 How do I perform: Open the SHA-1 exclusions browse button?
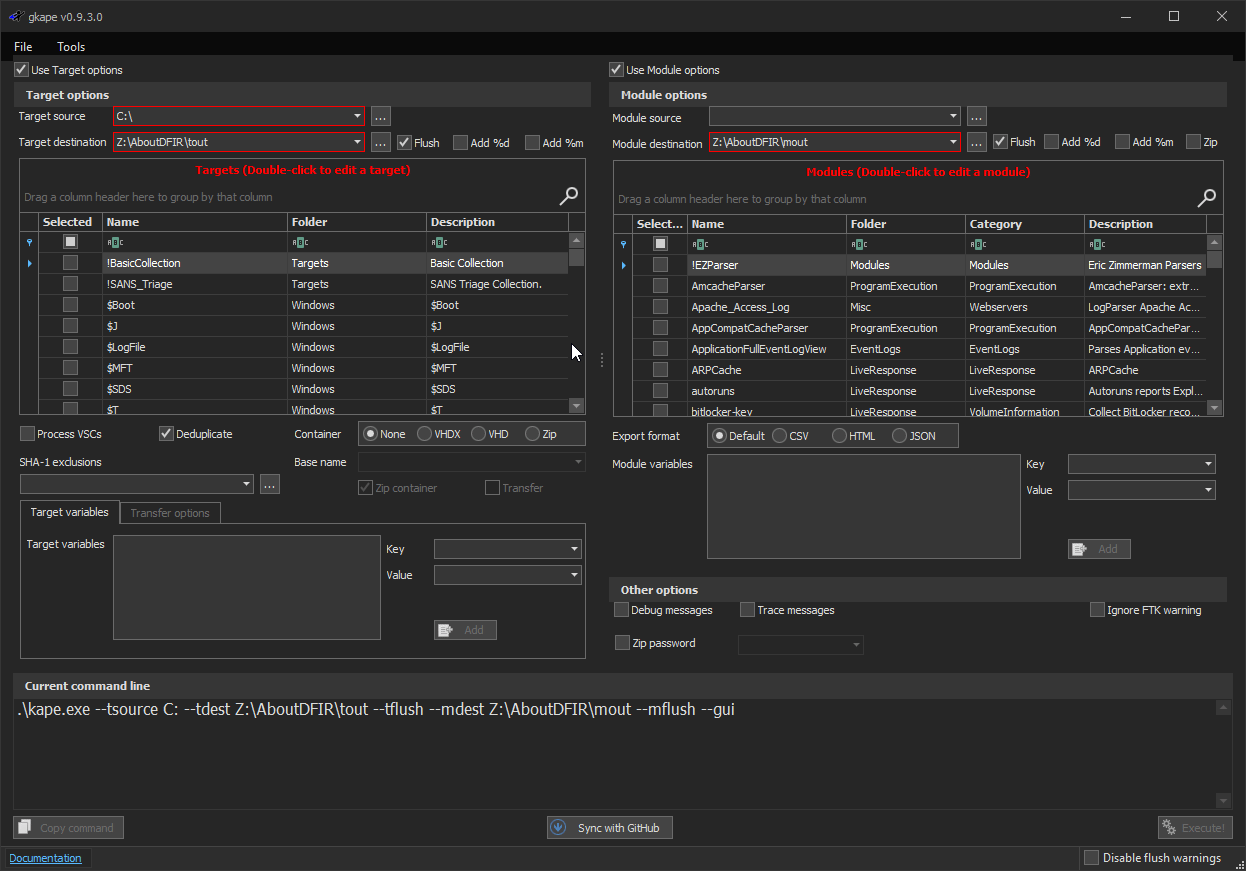click(x=270, y=485)
